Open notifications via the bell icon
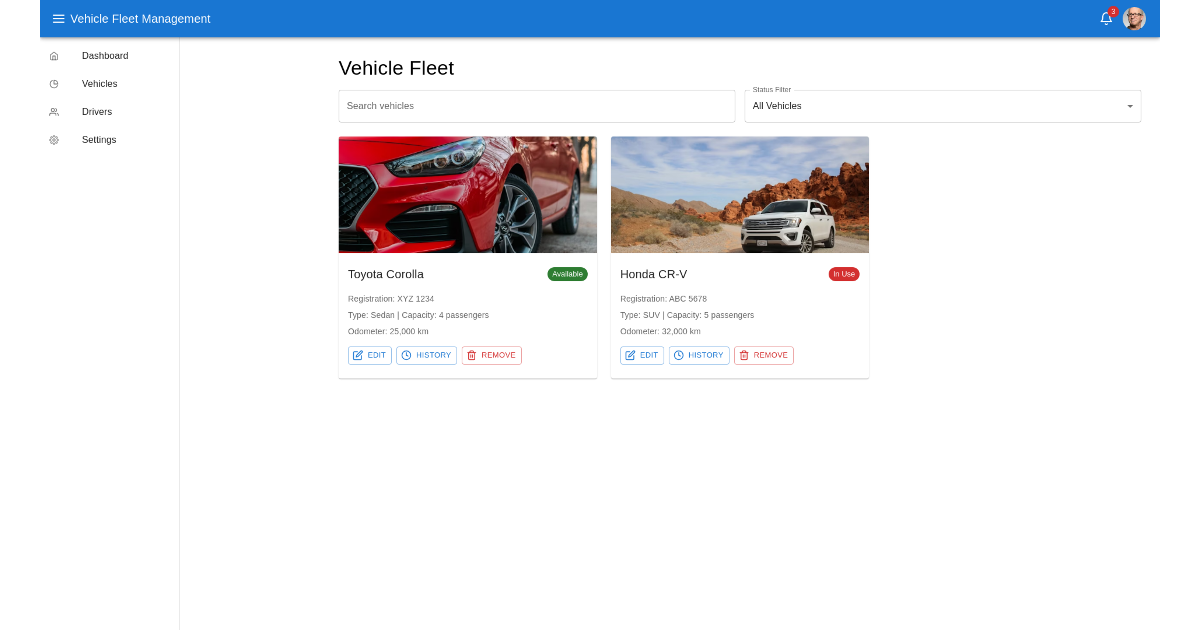 click(1105, 18)
